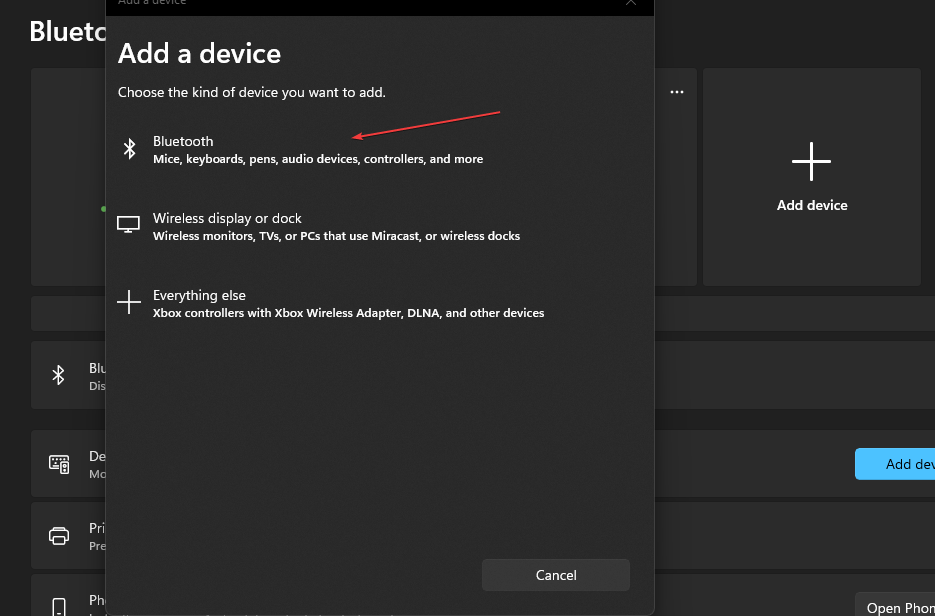This screenshot has height=616, width=935.
Task: Click the keyboard and mouse Devices icon
Action: click(x=59, y=464)
